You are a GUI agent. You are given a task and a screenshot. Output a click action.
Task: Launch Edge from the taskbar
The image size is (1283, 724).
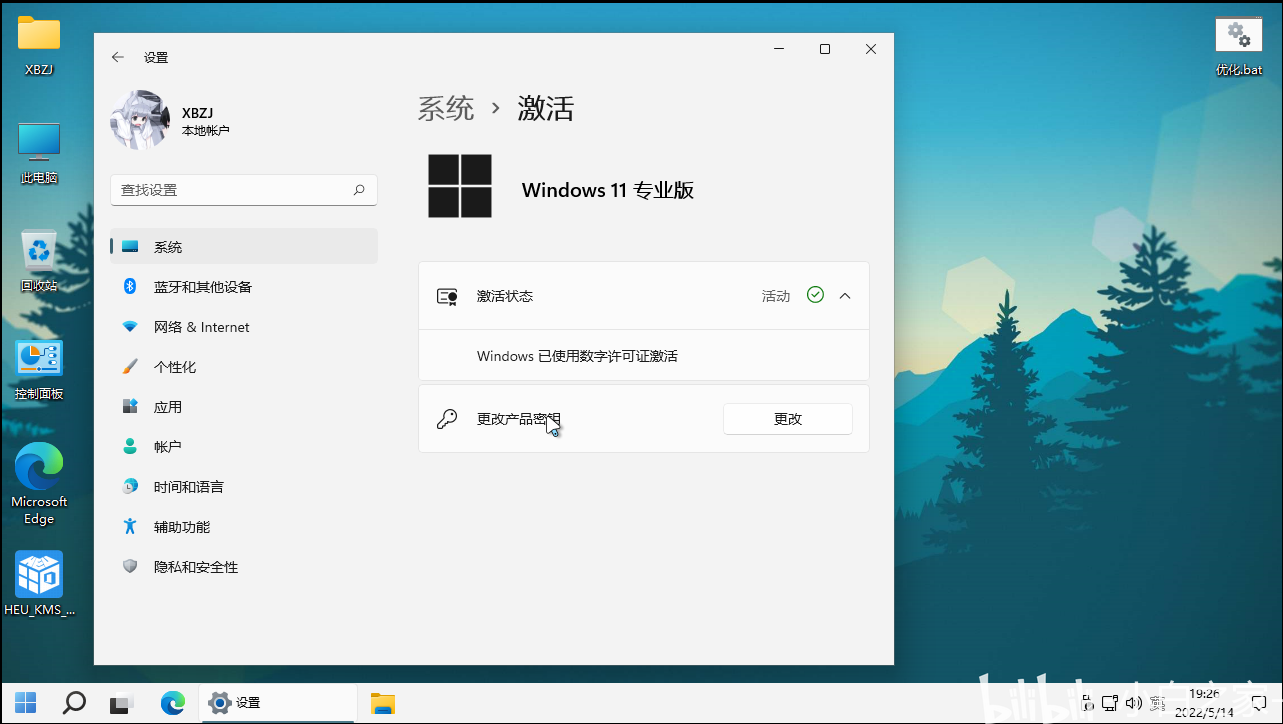[x=173, y=703]
